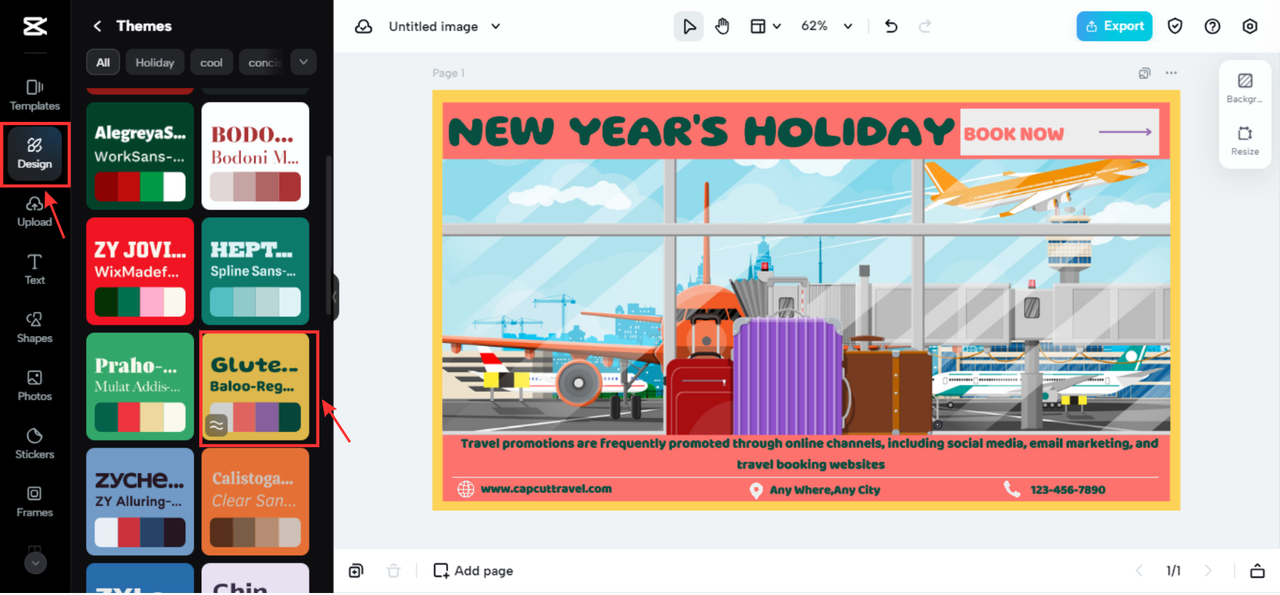The width and height of the screenshot is (1280, 595).
Task: Apply the Calistoga Clear Sans theme
Action: pos(255,502)
